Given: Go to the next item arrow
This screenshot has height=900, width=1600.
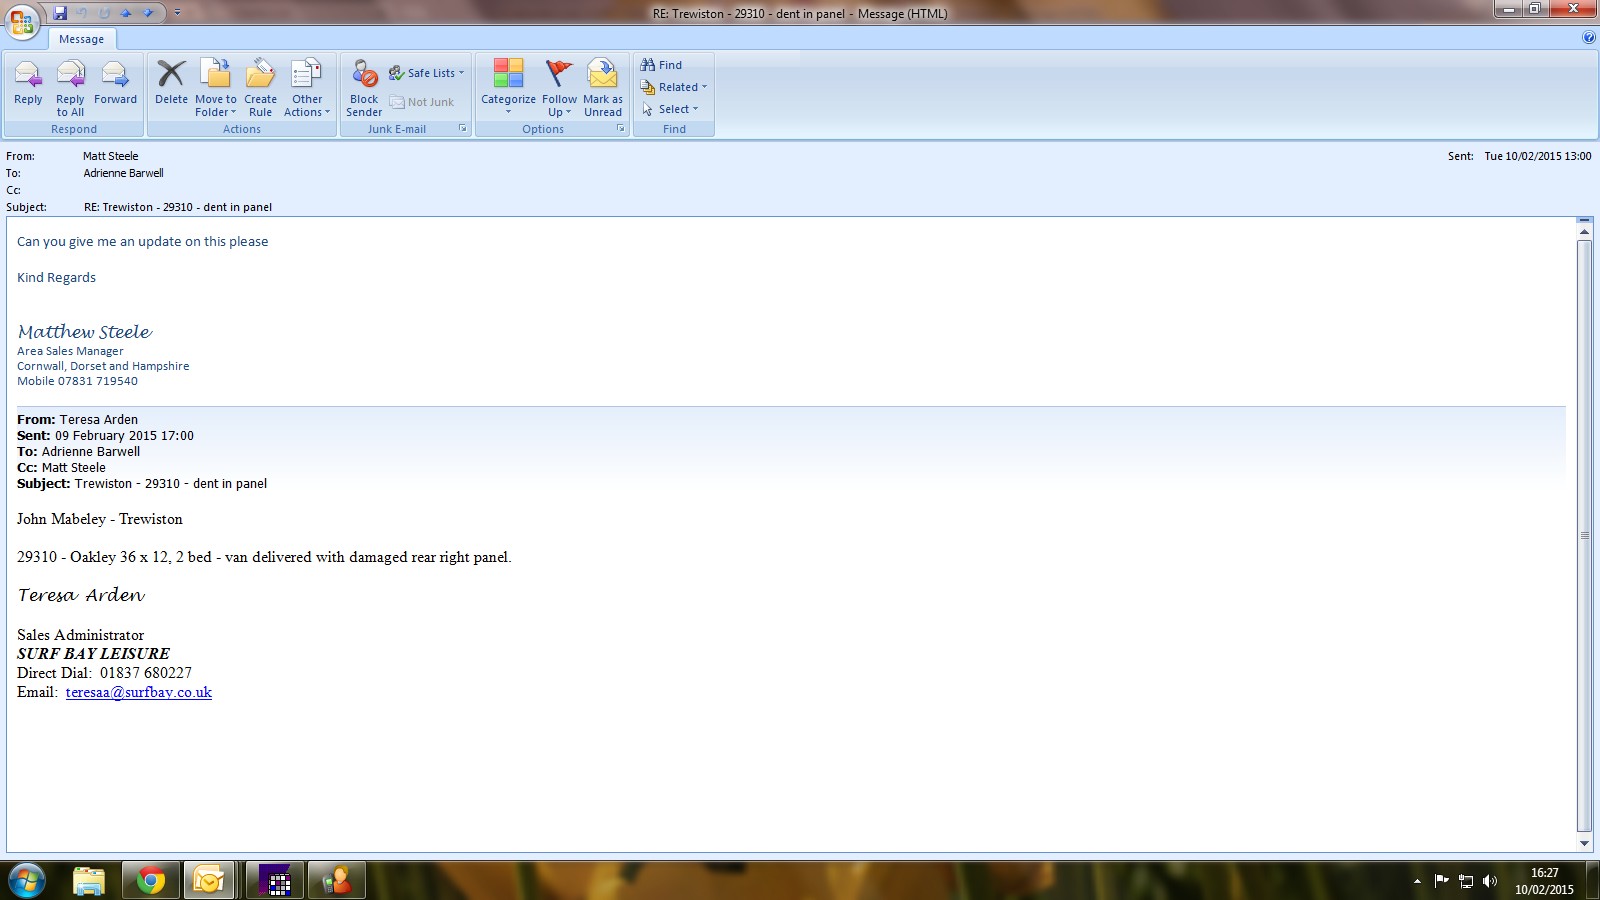Looking at the screenshot, I should pos(148,13).
